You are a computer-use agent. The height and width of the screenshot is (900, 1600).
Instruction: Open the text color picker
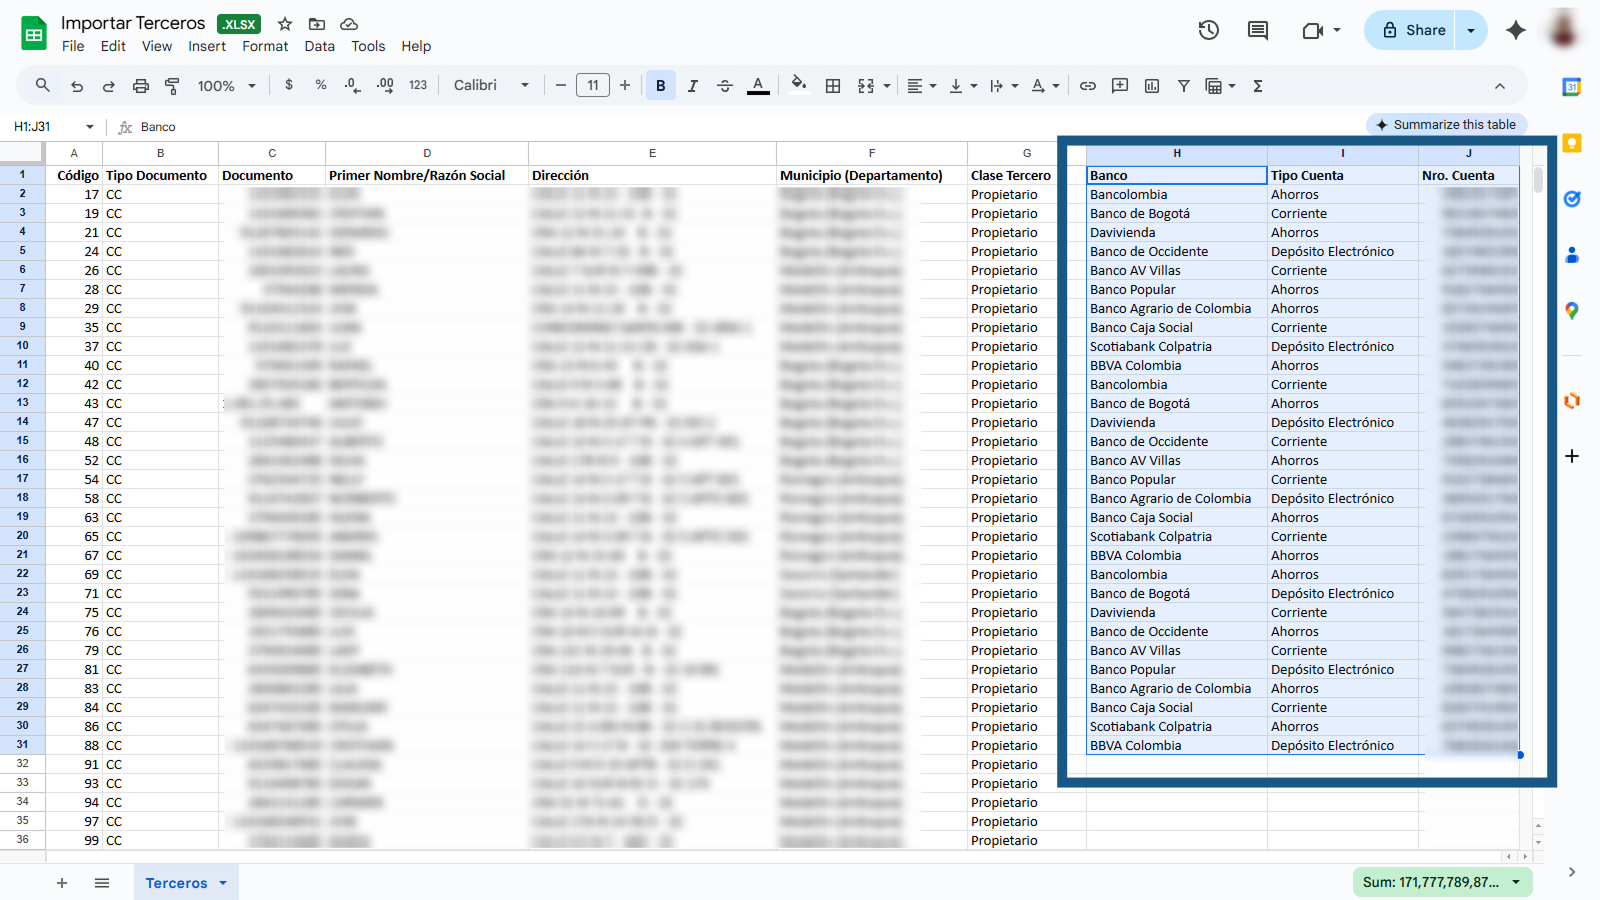point(758,86)
